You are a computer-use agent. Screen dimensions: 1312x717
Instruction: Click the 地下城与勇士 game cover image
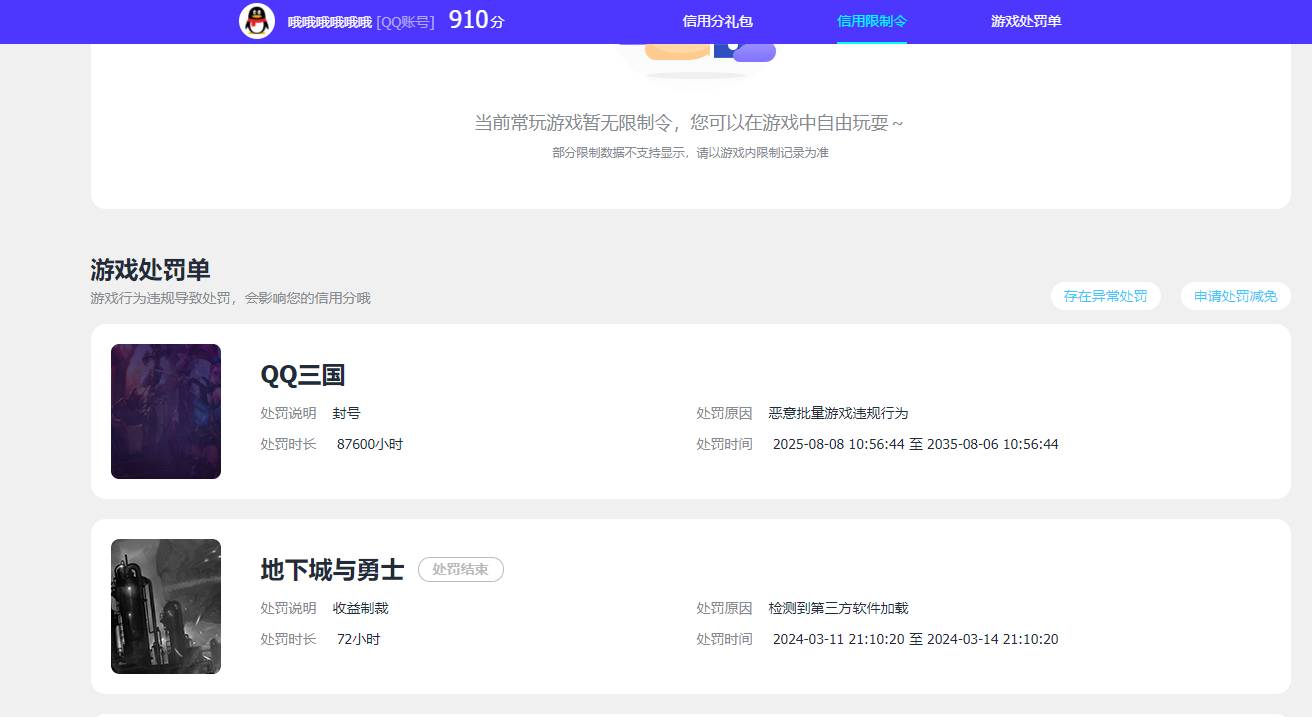click(165, 606)
